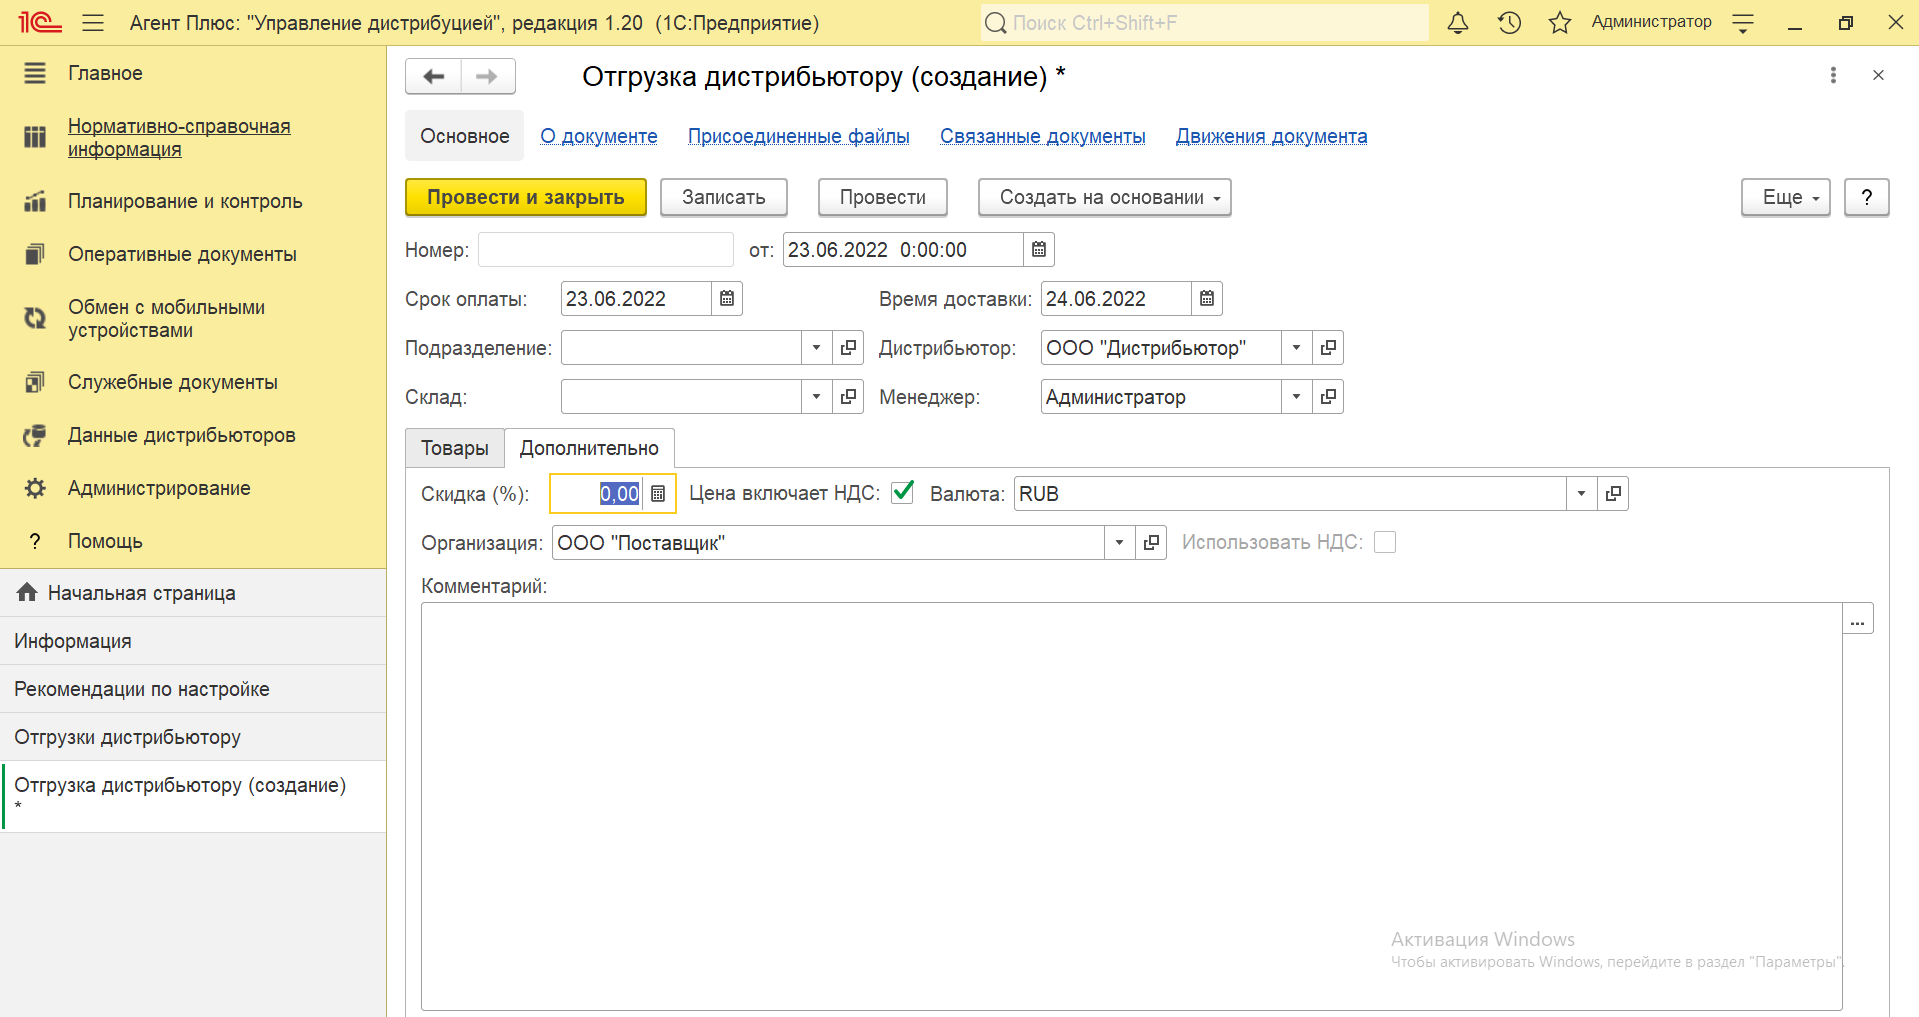Open Движения документа link
The width and height of the screenshot is (1919, 1017).
point(1271,136)
